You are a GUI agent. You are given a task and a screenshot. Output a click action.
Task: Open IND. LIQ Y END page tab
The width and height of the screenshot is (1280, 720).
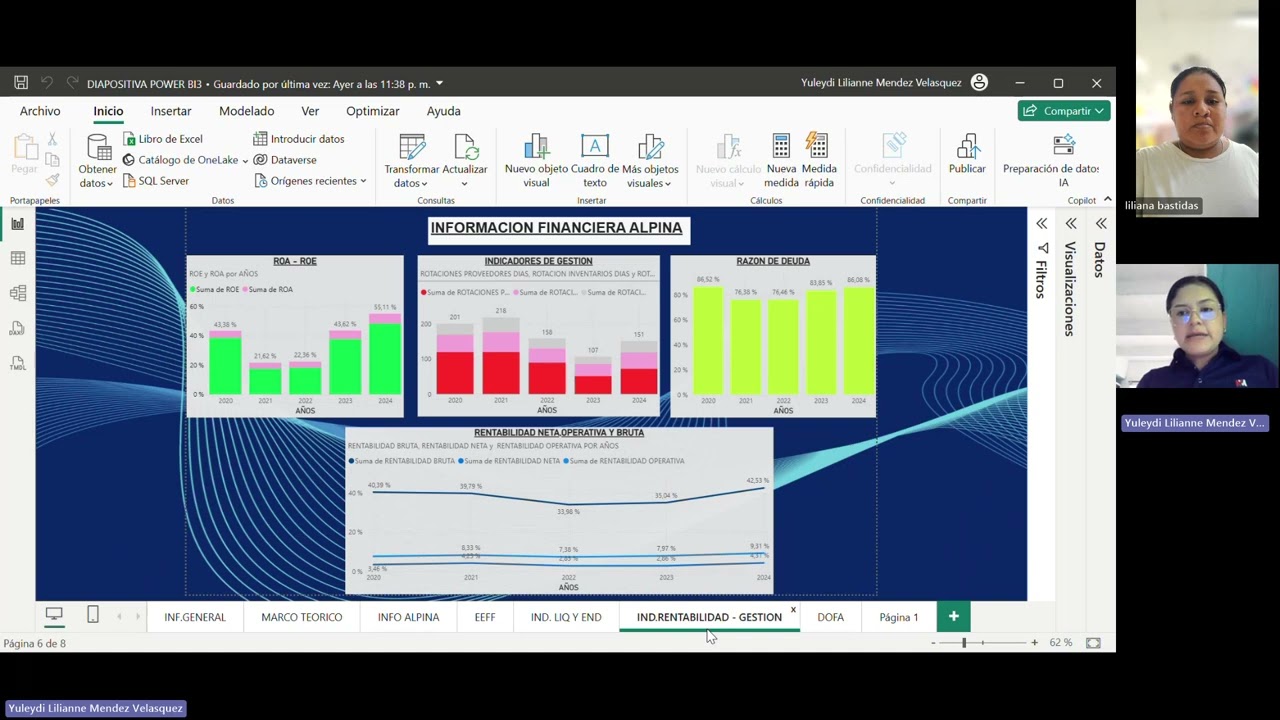click(x=566, y=617)
